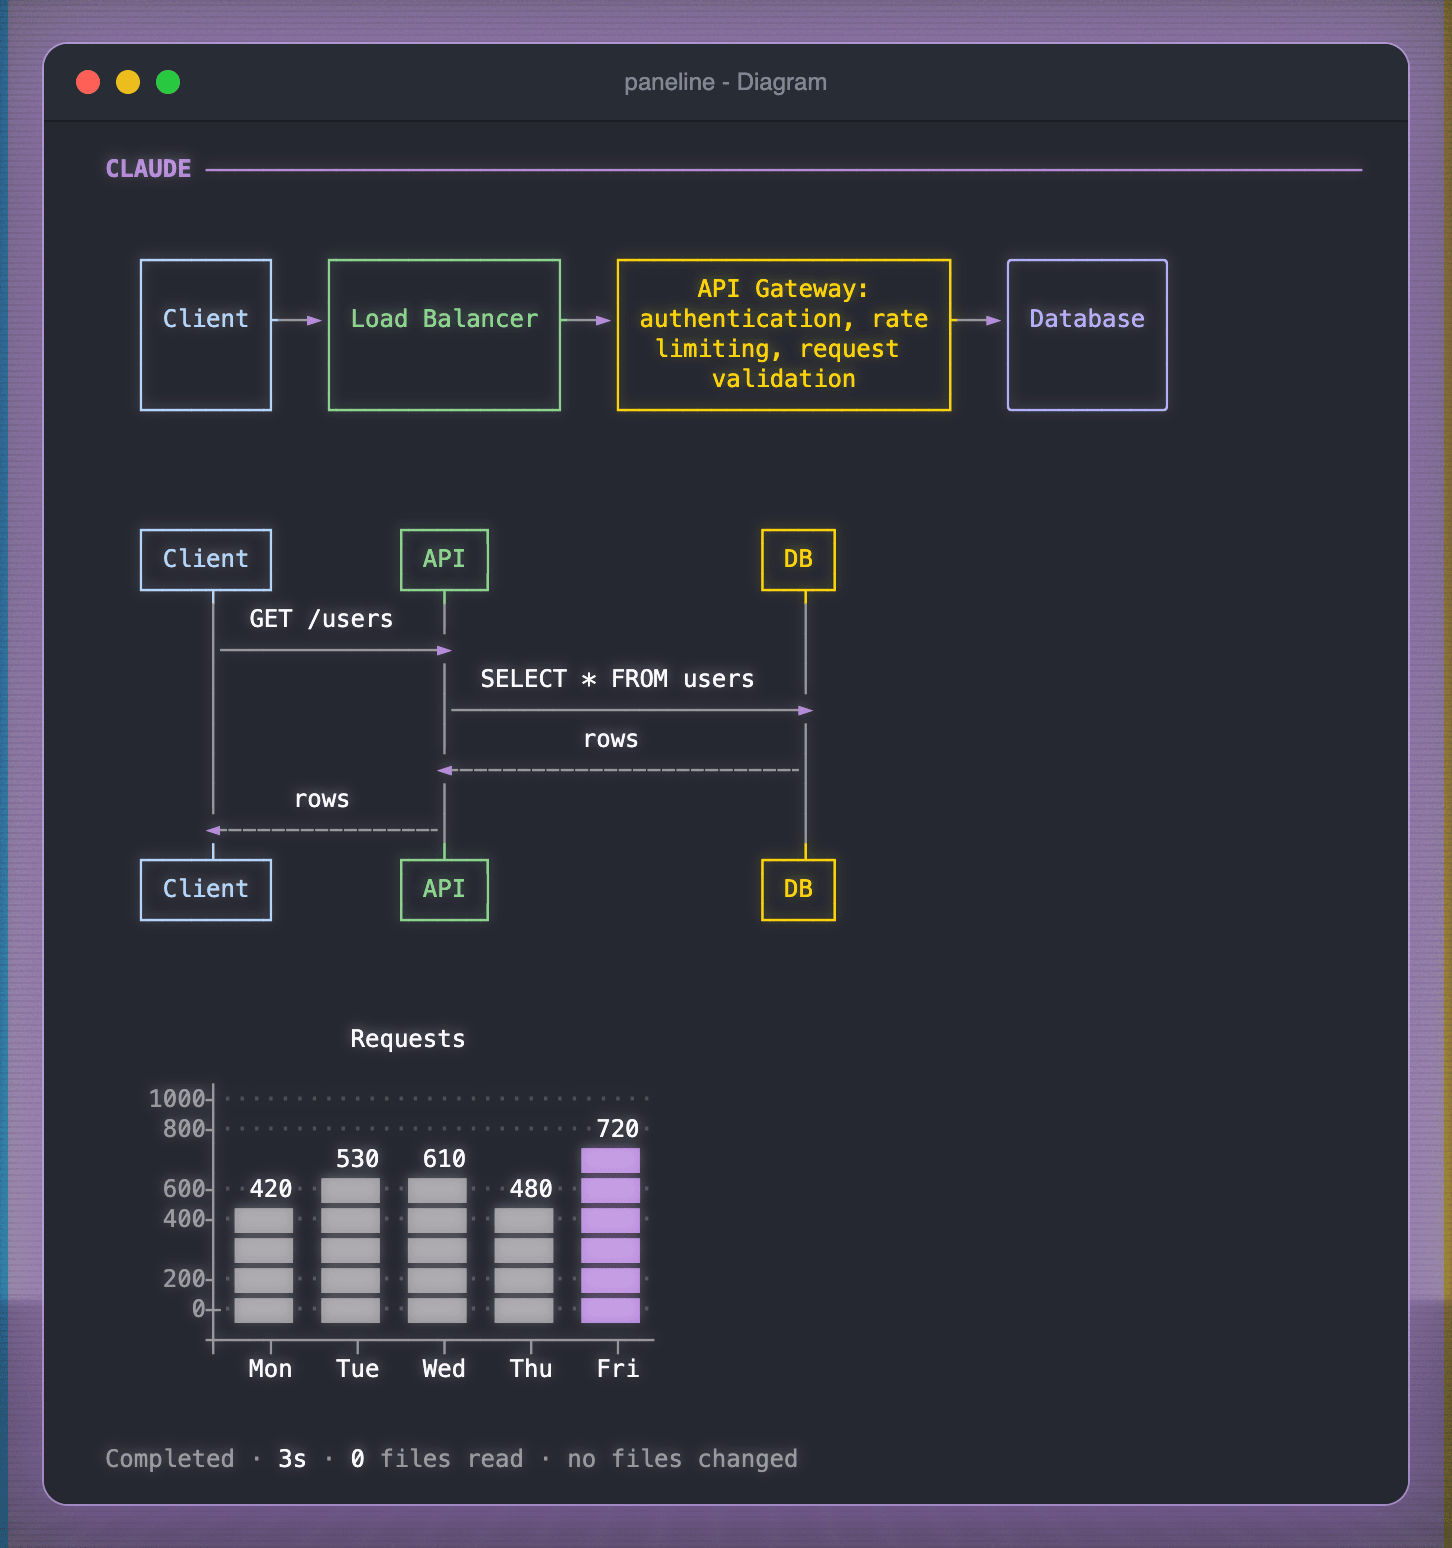Click the 'no files changed' status text
1452x1548 pixels.
pyautogui.click(x=683, y=1459)
